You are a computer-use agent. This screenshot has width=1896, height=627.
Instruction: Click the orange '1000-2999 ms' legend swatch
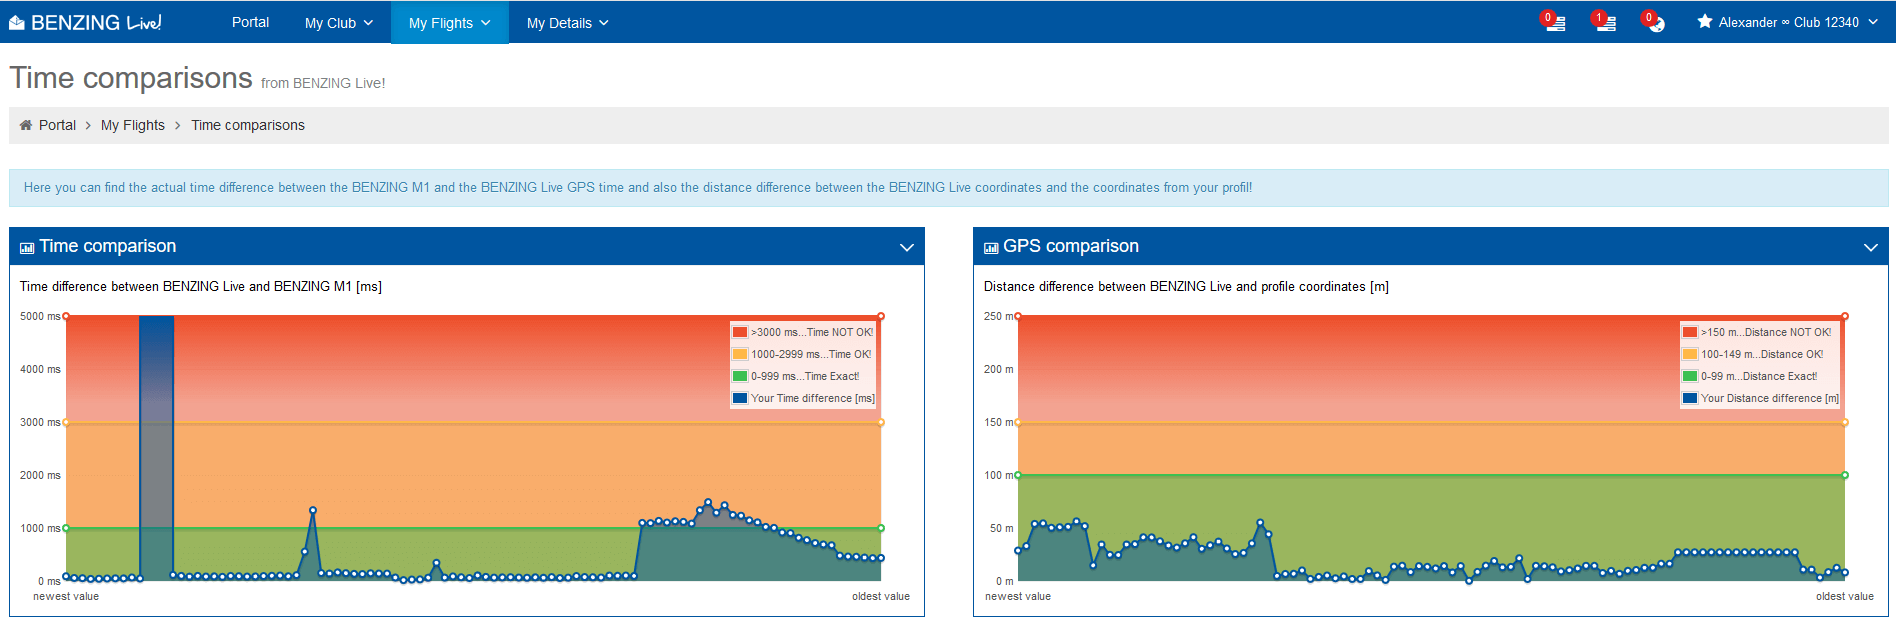point(740,354)
